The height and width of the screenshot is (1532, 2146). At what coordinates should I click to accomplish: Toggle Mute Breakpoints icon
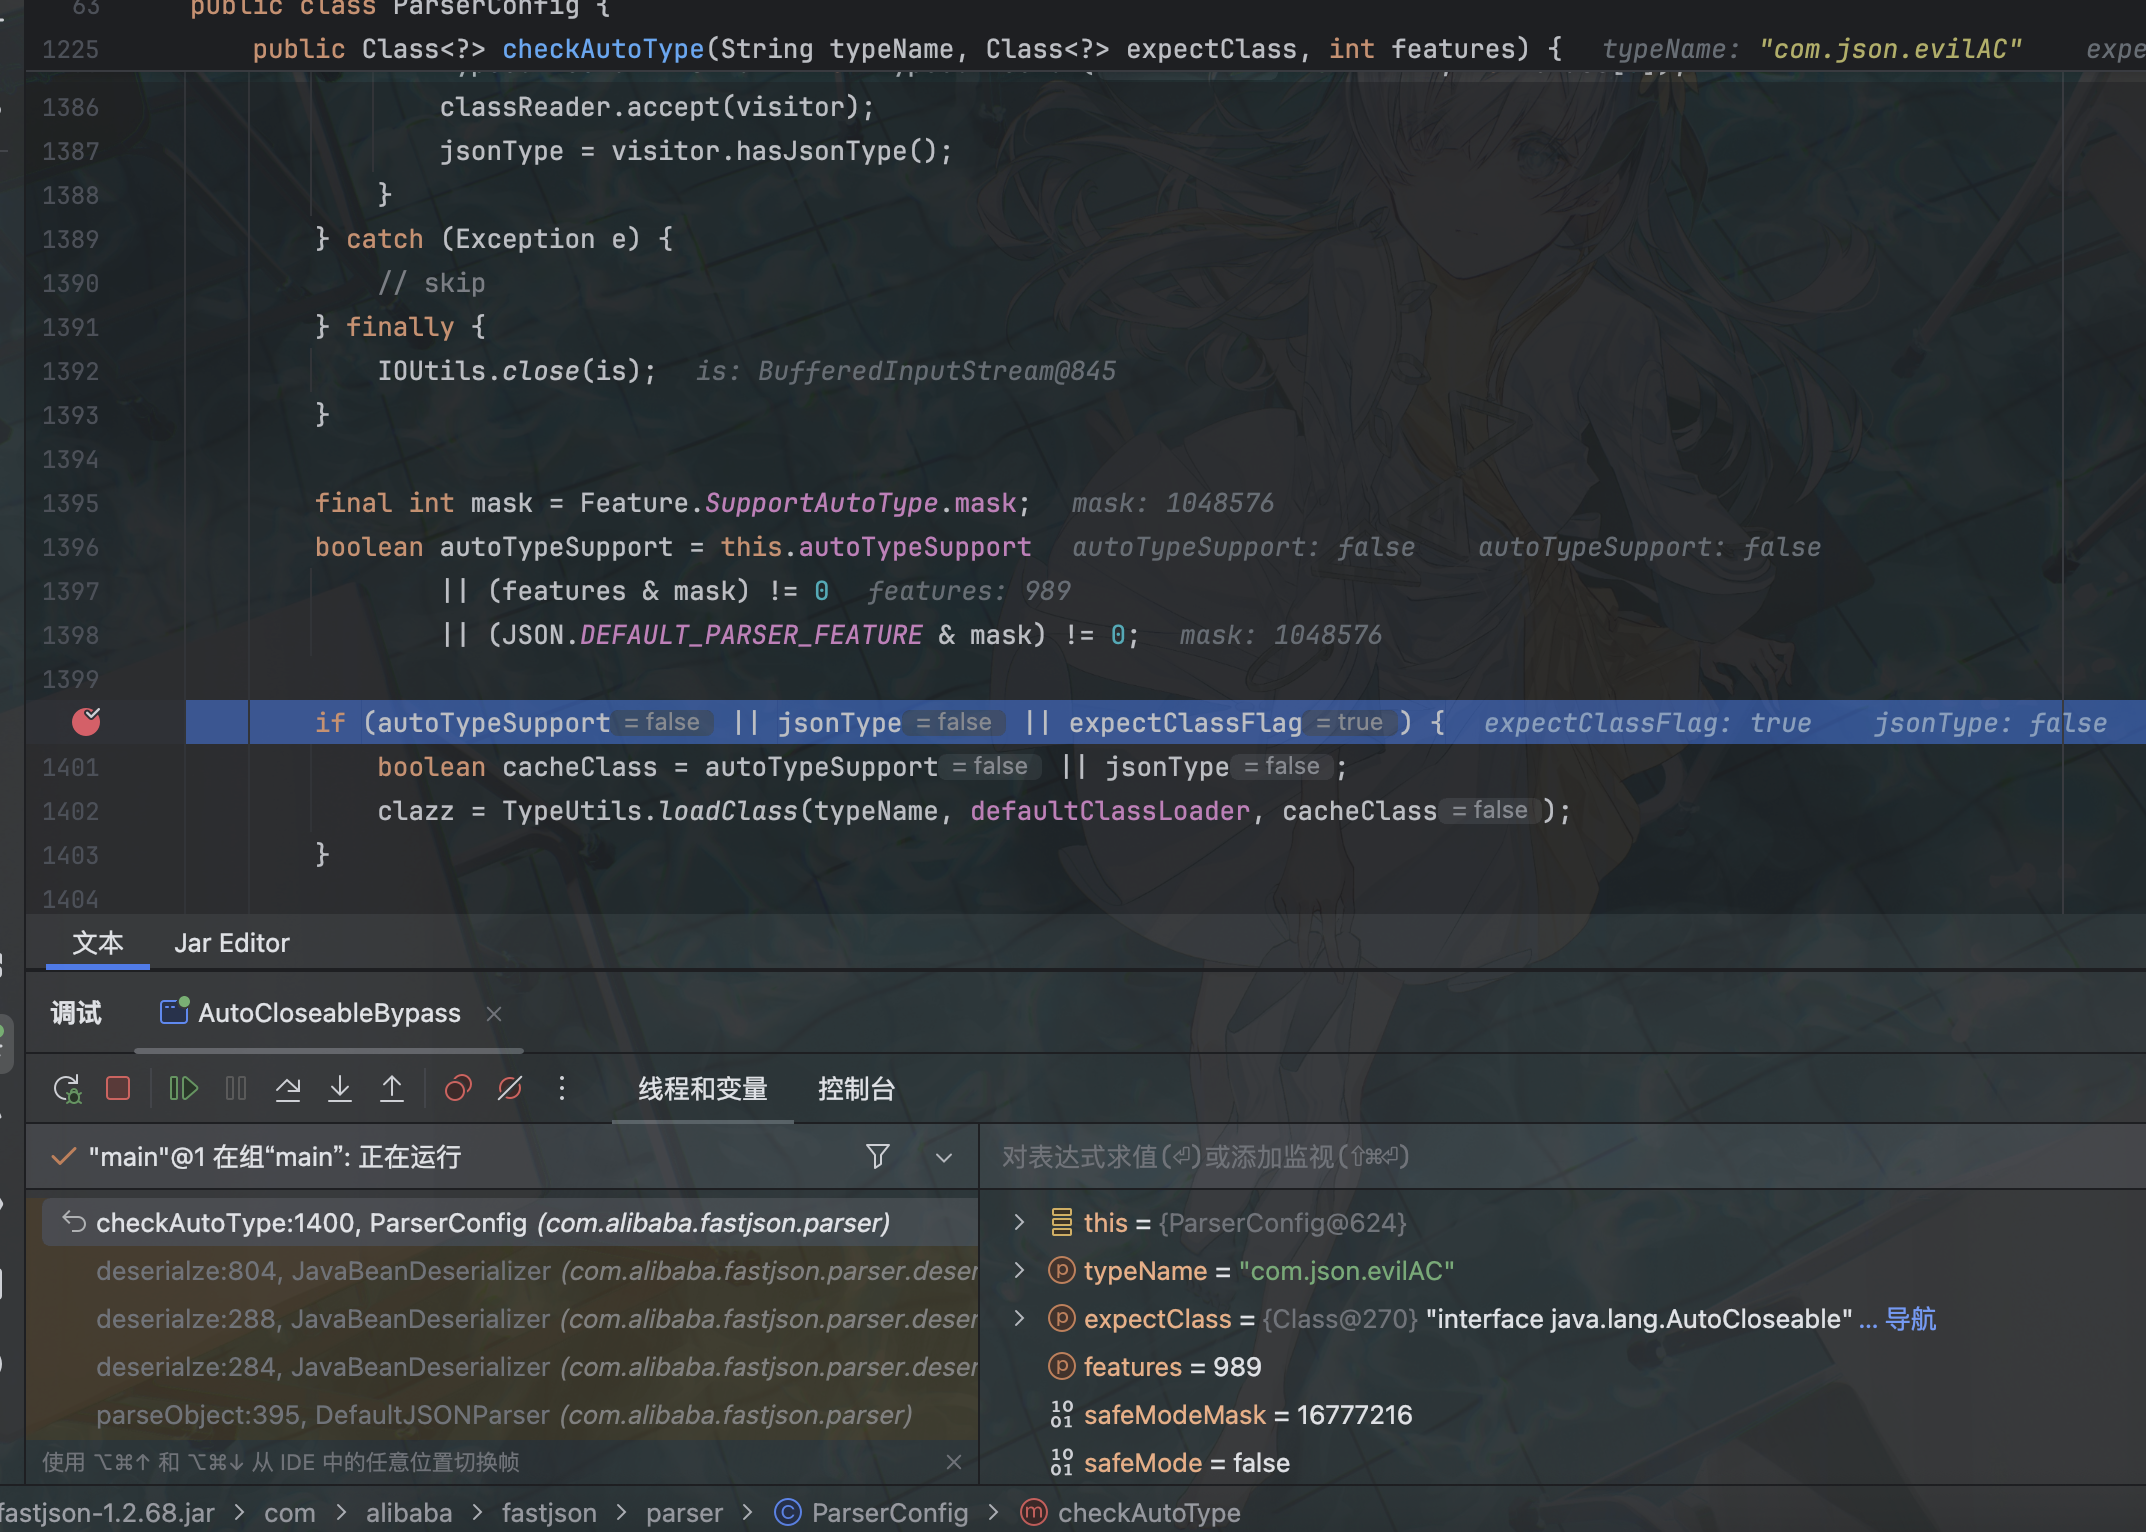(x=510, y=1088)
